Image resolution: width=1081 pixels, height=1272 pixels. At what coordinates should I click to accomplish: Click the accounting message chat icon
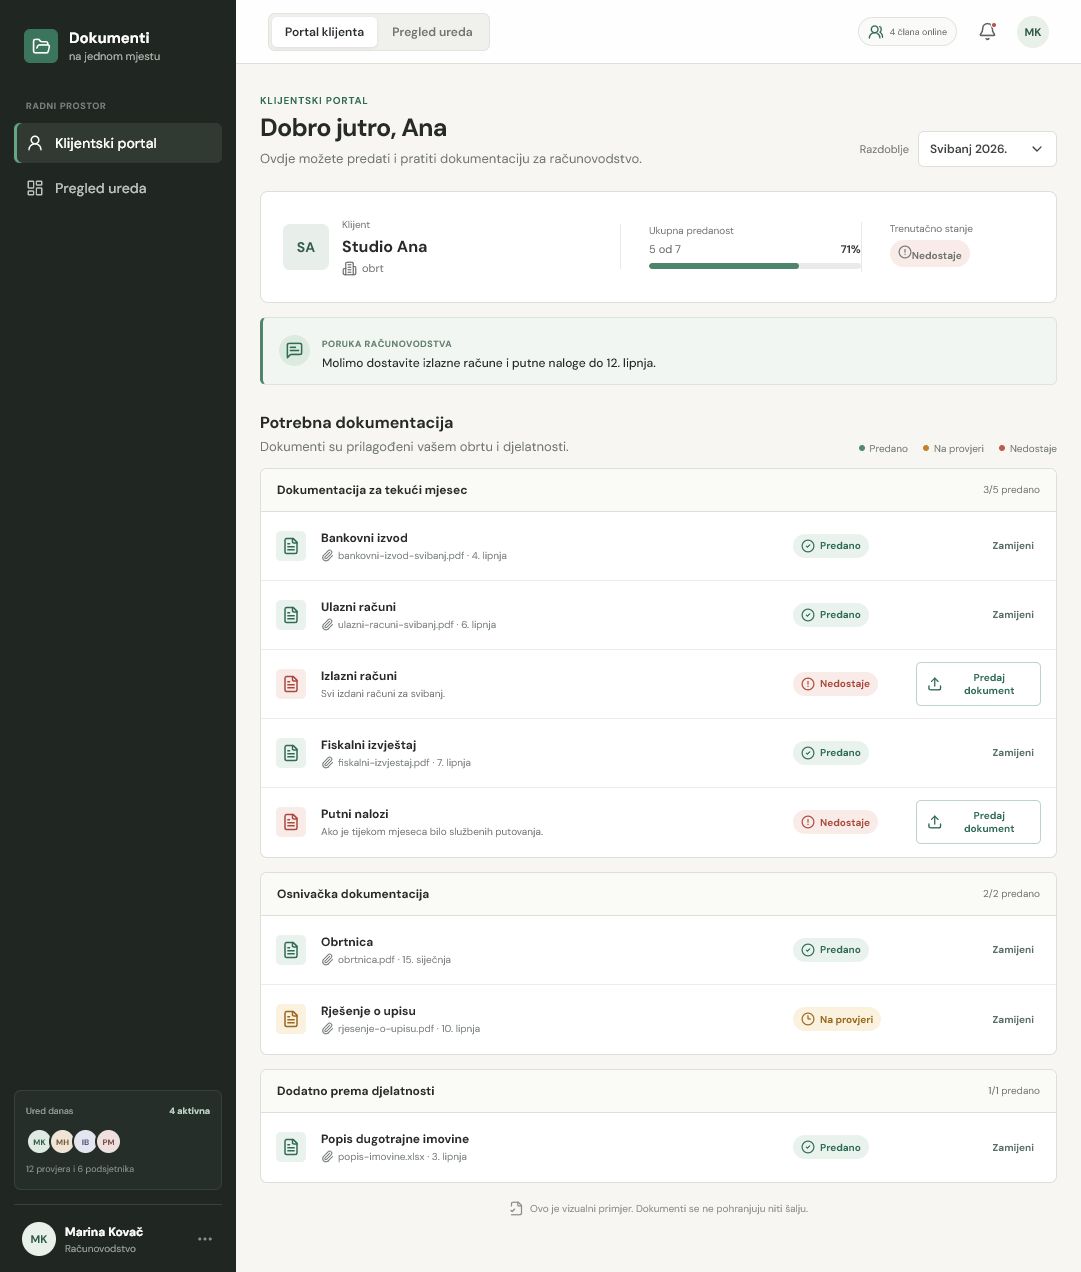pos(294,350)
